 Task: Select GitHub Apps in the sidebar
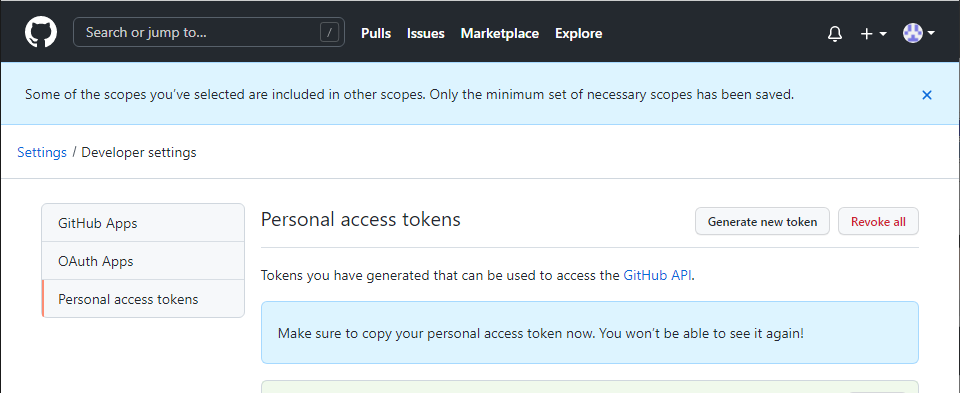pyautogui.click(x=143, y=223)
